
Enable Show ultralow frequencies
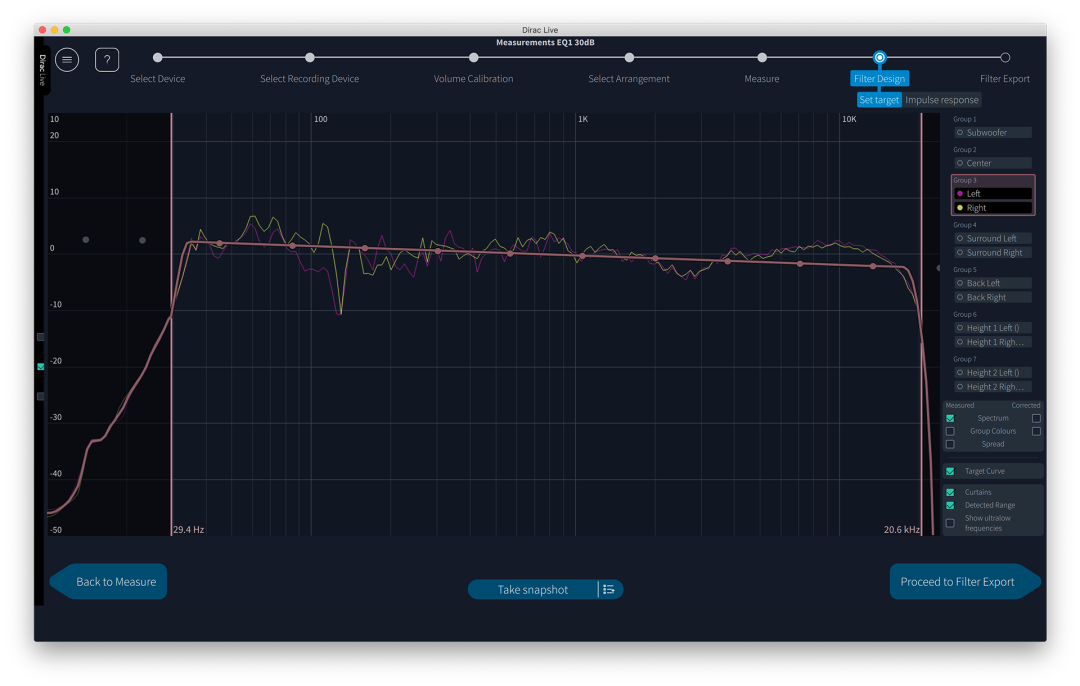coord(950,523)
